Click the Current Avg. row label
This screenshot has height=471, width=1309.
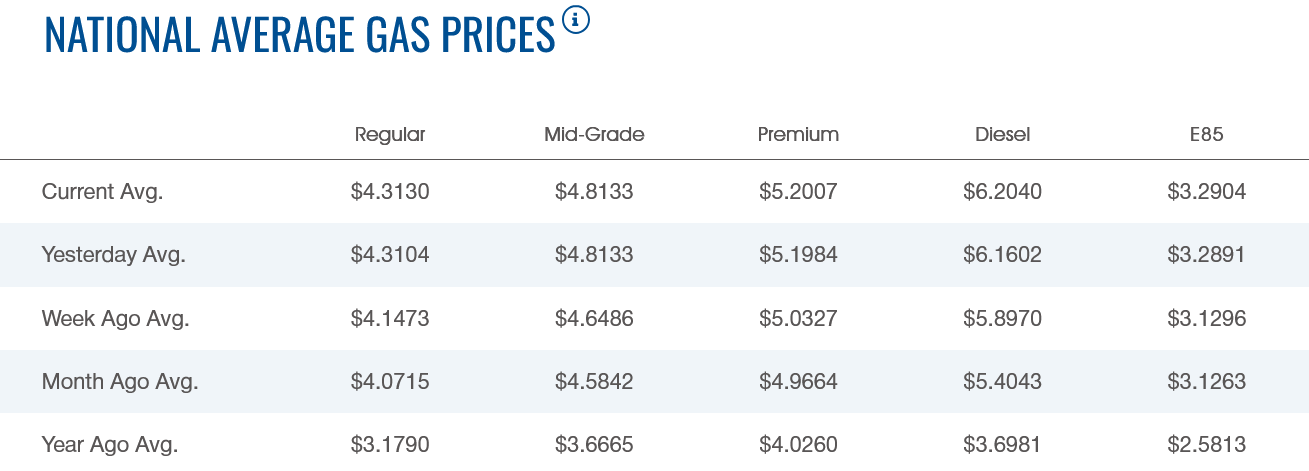pyautogui.click(x=102, y=192)
